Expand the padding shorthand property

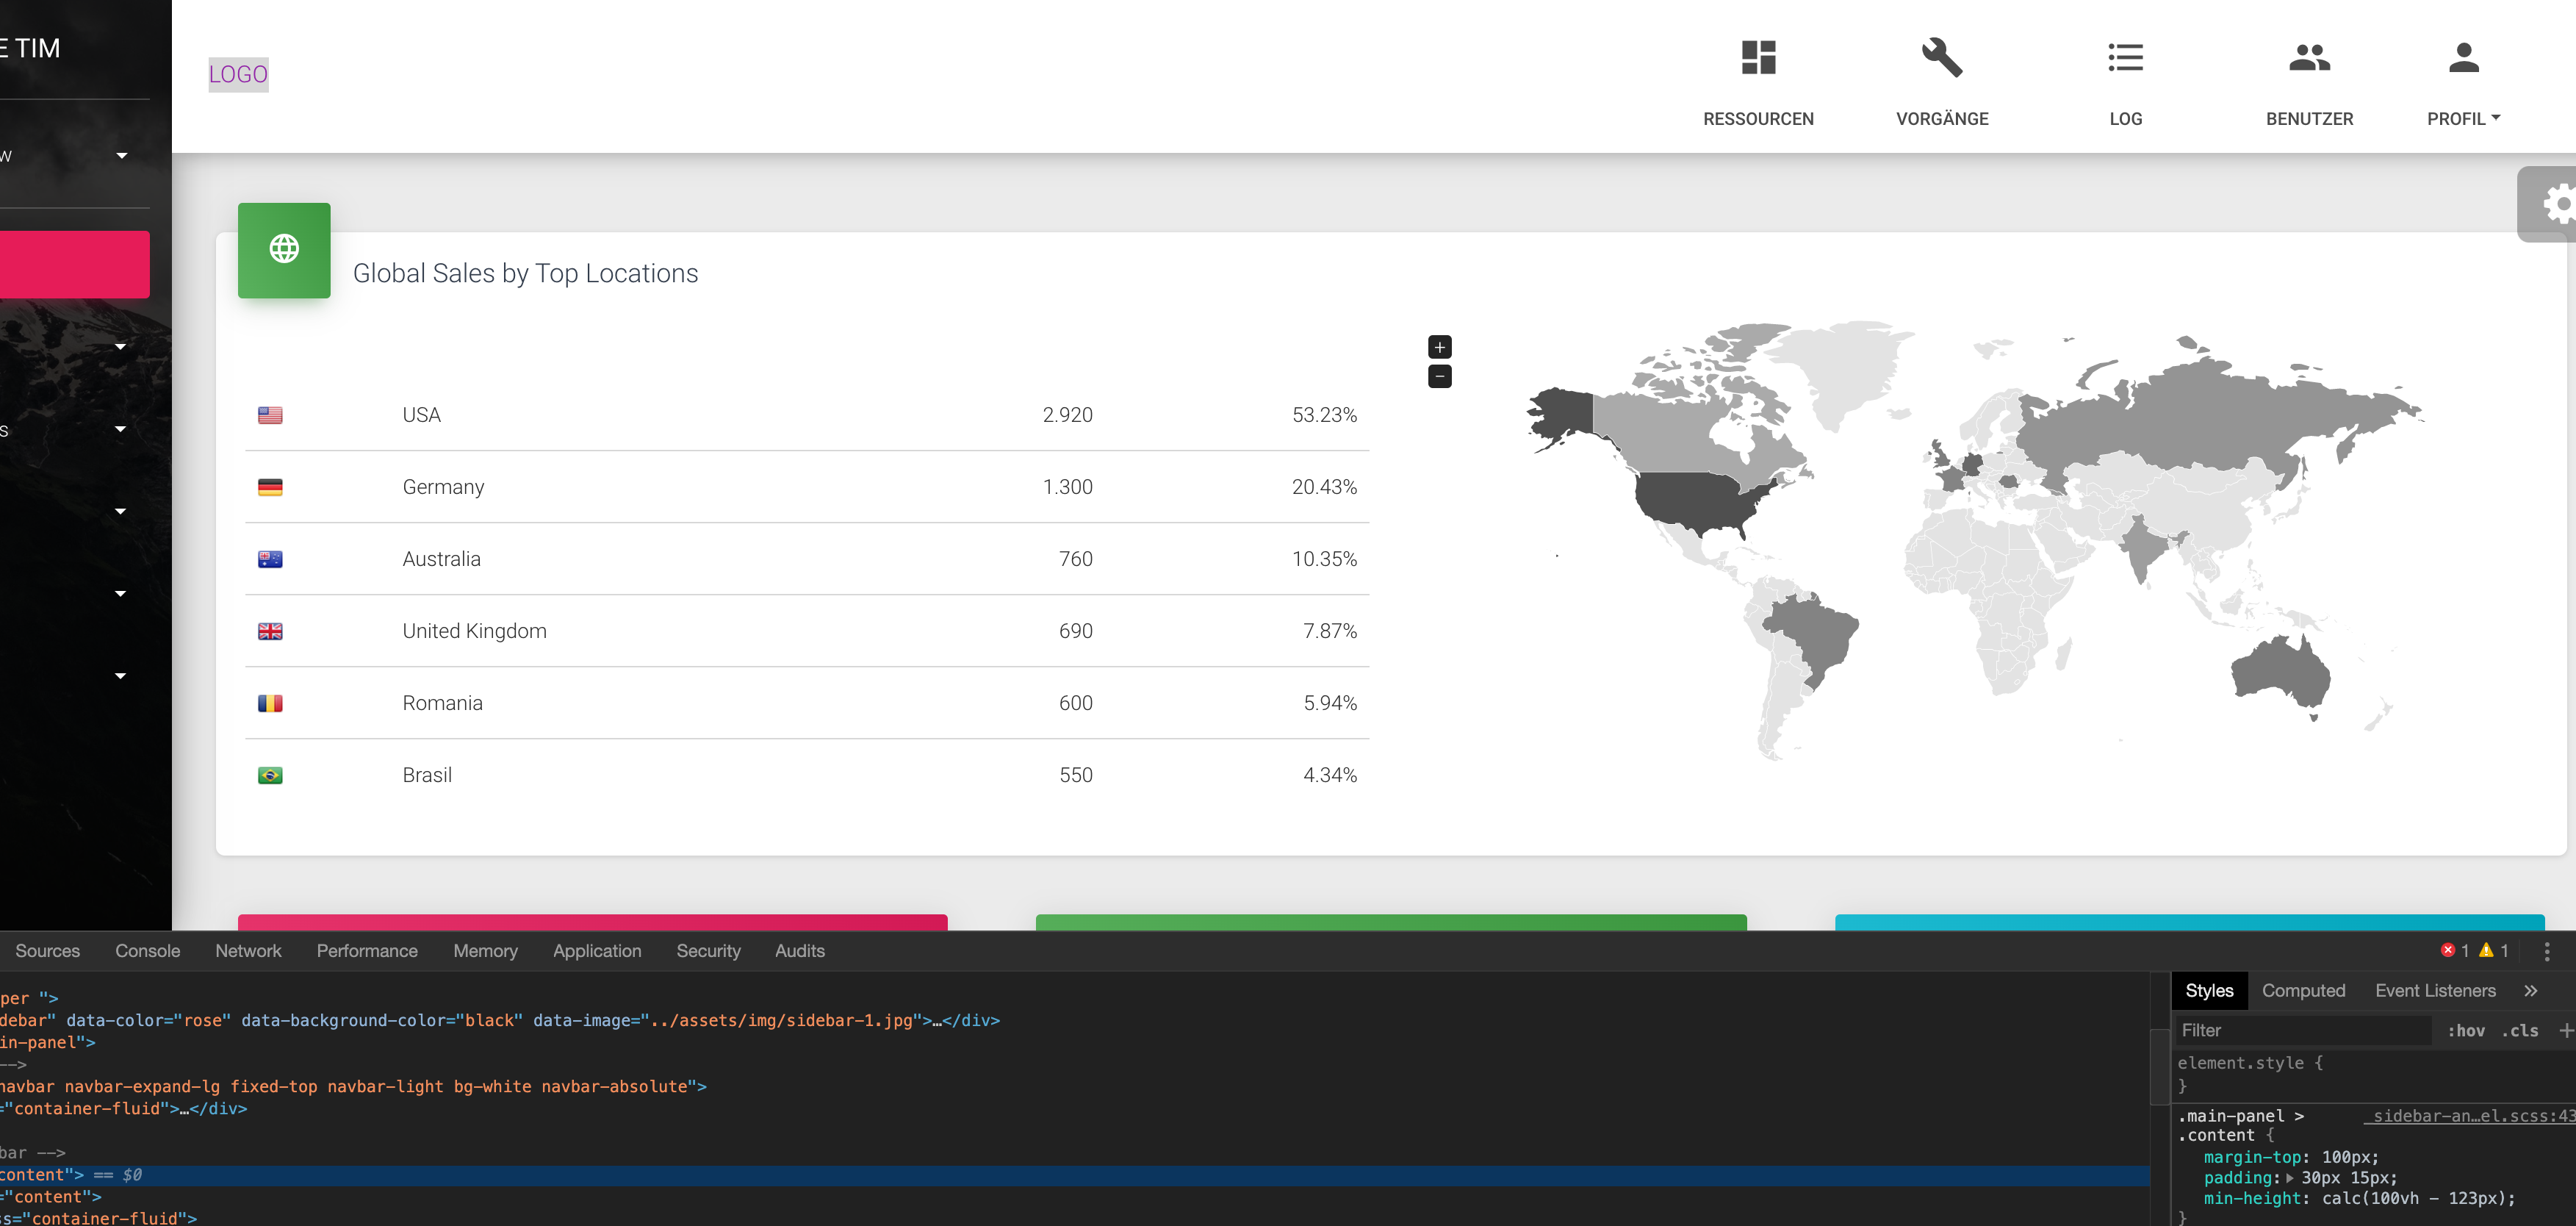pos(2290,1178)
